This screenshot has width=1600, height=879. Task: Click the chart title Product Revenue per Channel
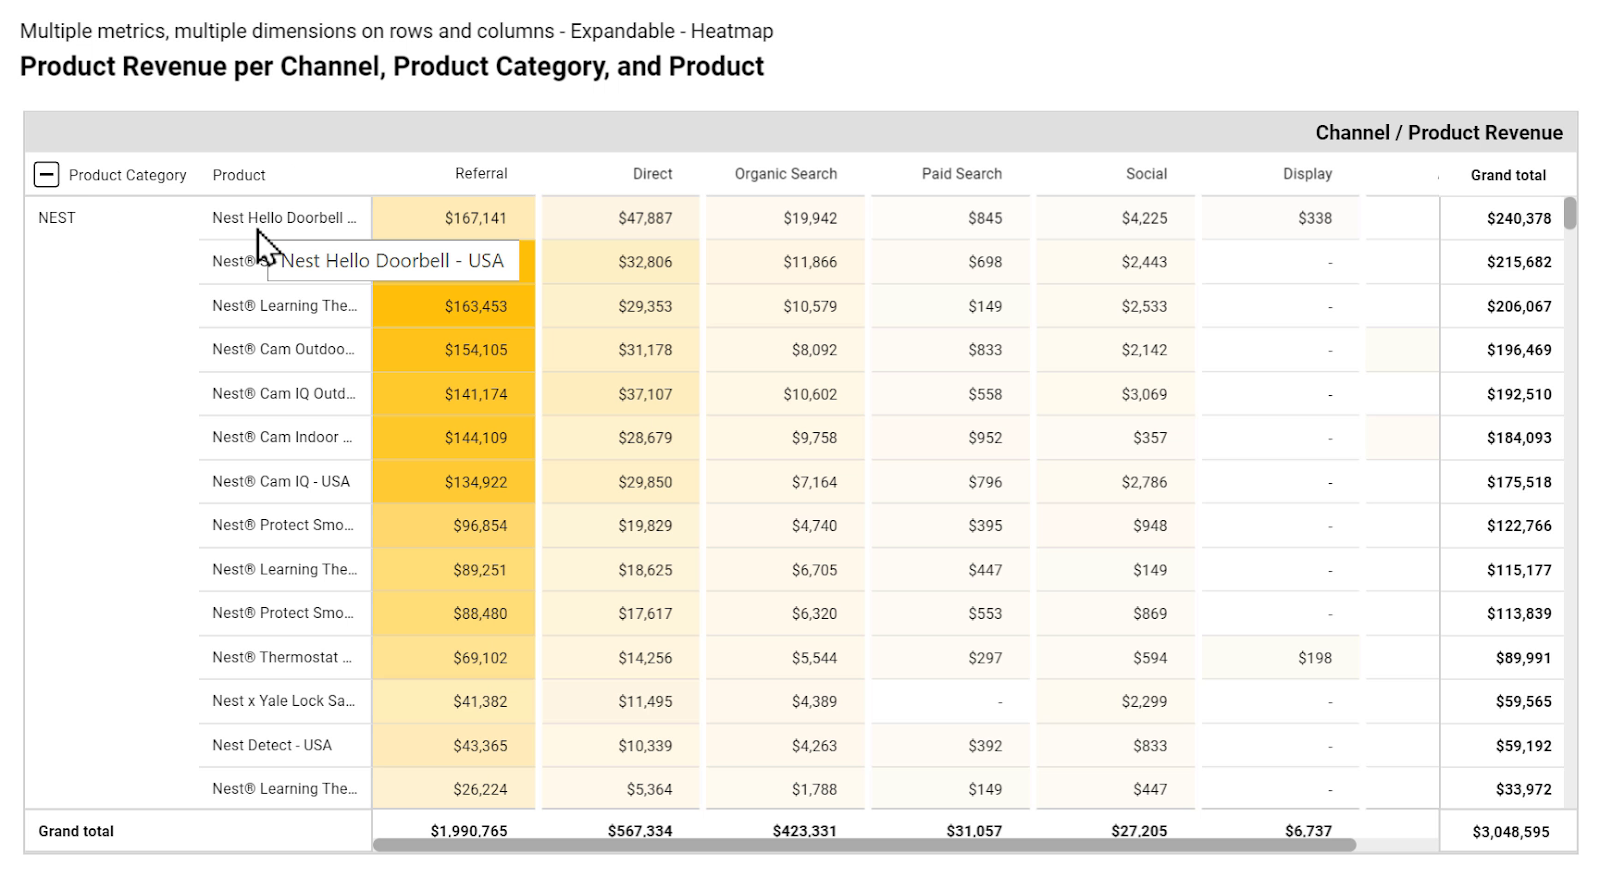(392, 66)
